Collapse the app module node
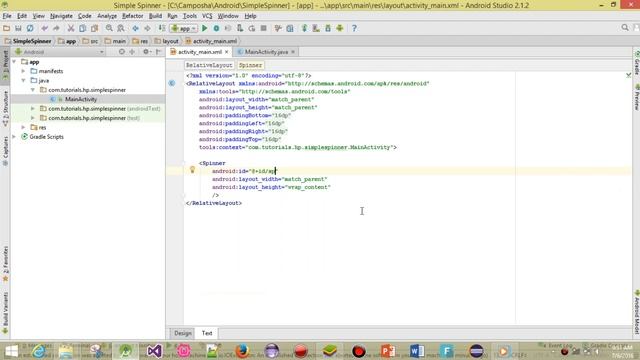The width and height of the screenshot is (640, 360). coord(14,62)
